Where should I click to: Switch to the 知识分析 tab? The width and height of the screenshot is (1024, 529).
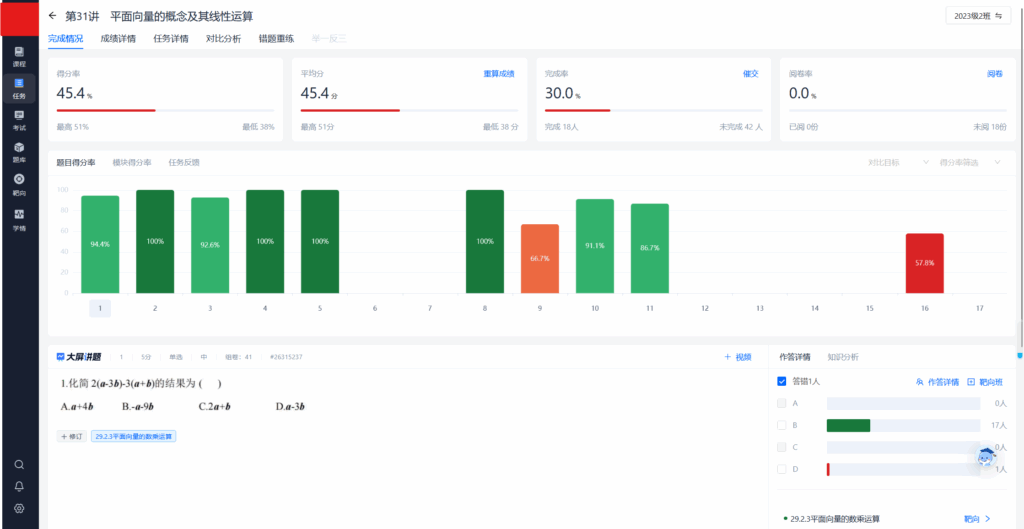(842, 357)
